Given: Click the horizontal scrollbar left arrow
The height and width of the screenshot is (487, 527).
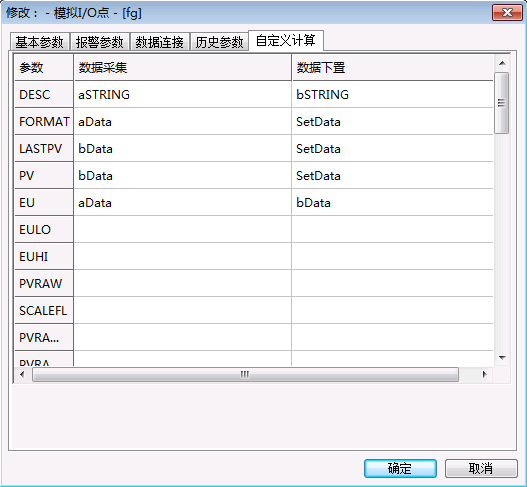Looking at the screenshot, I should (x=22, y=374).
